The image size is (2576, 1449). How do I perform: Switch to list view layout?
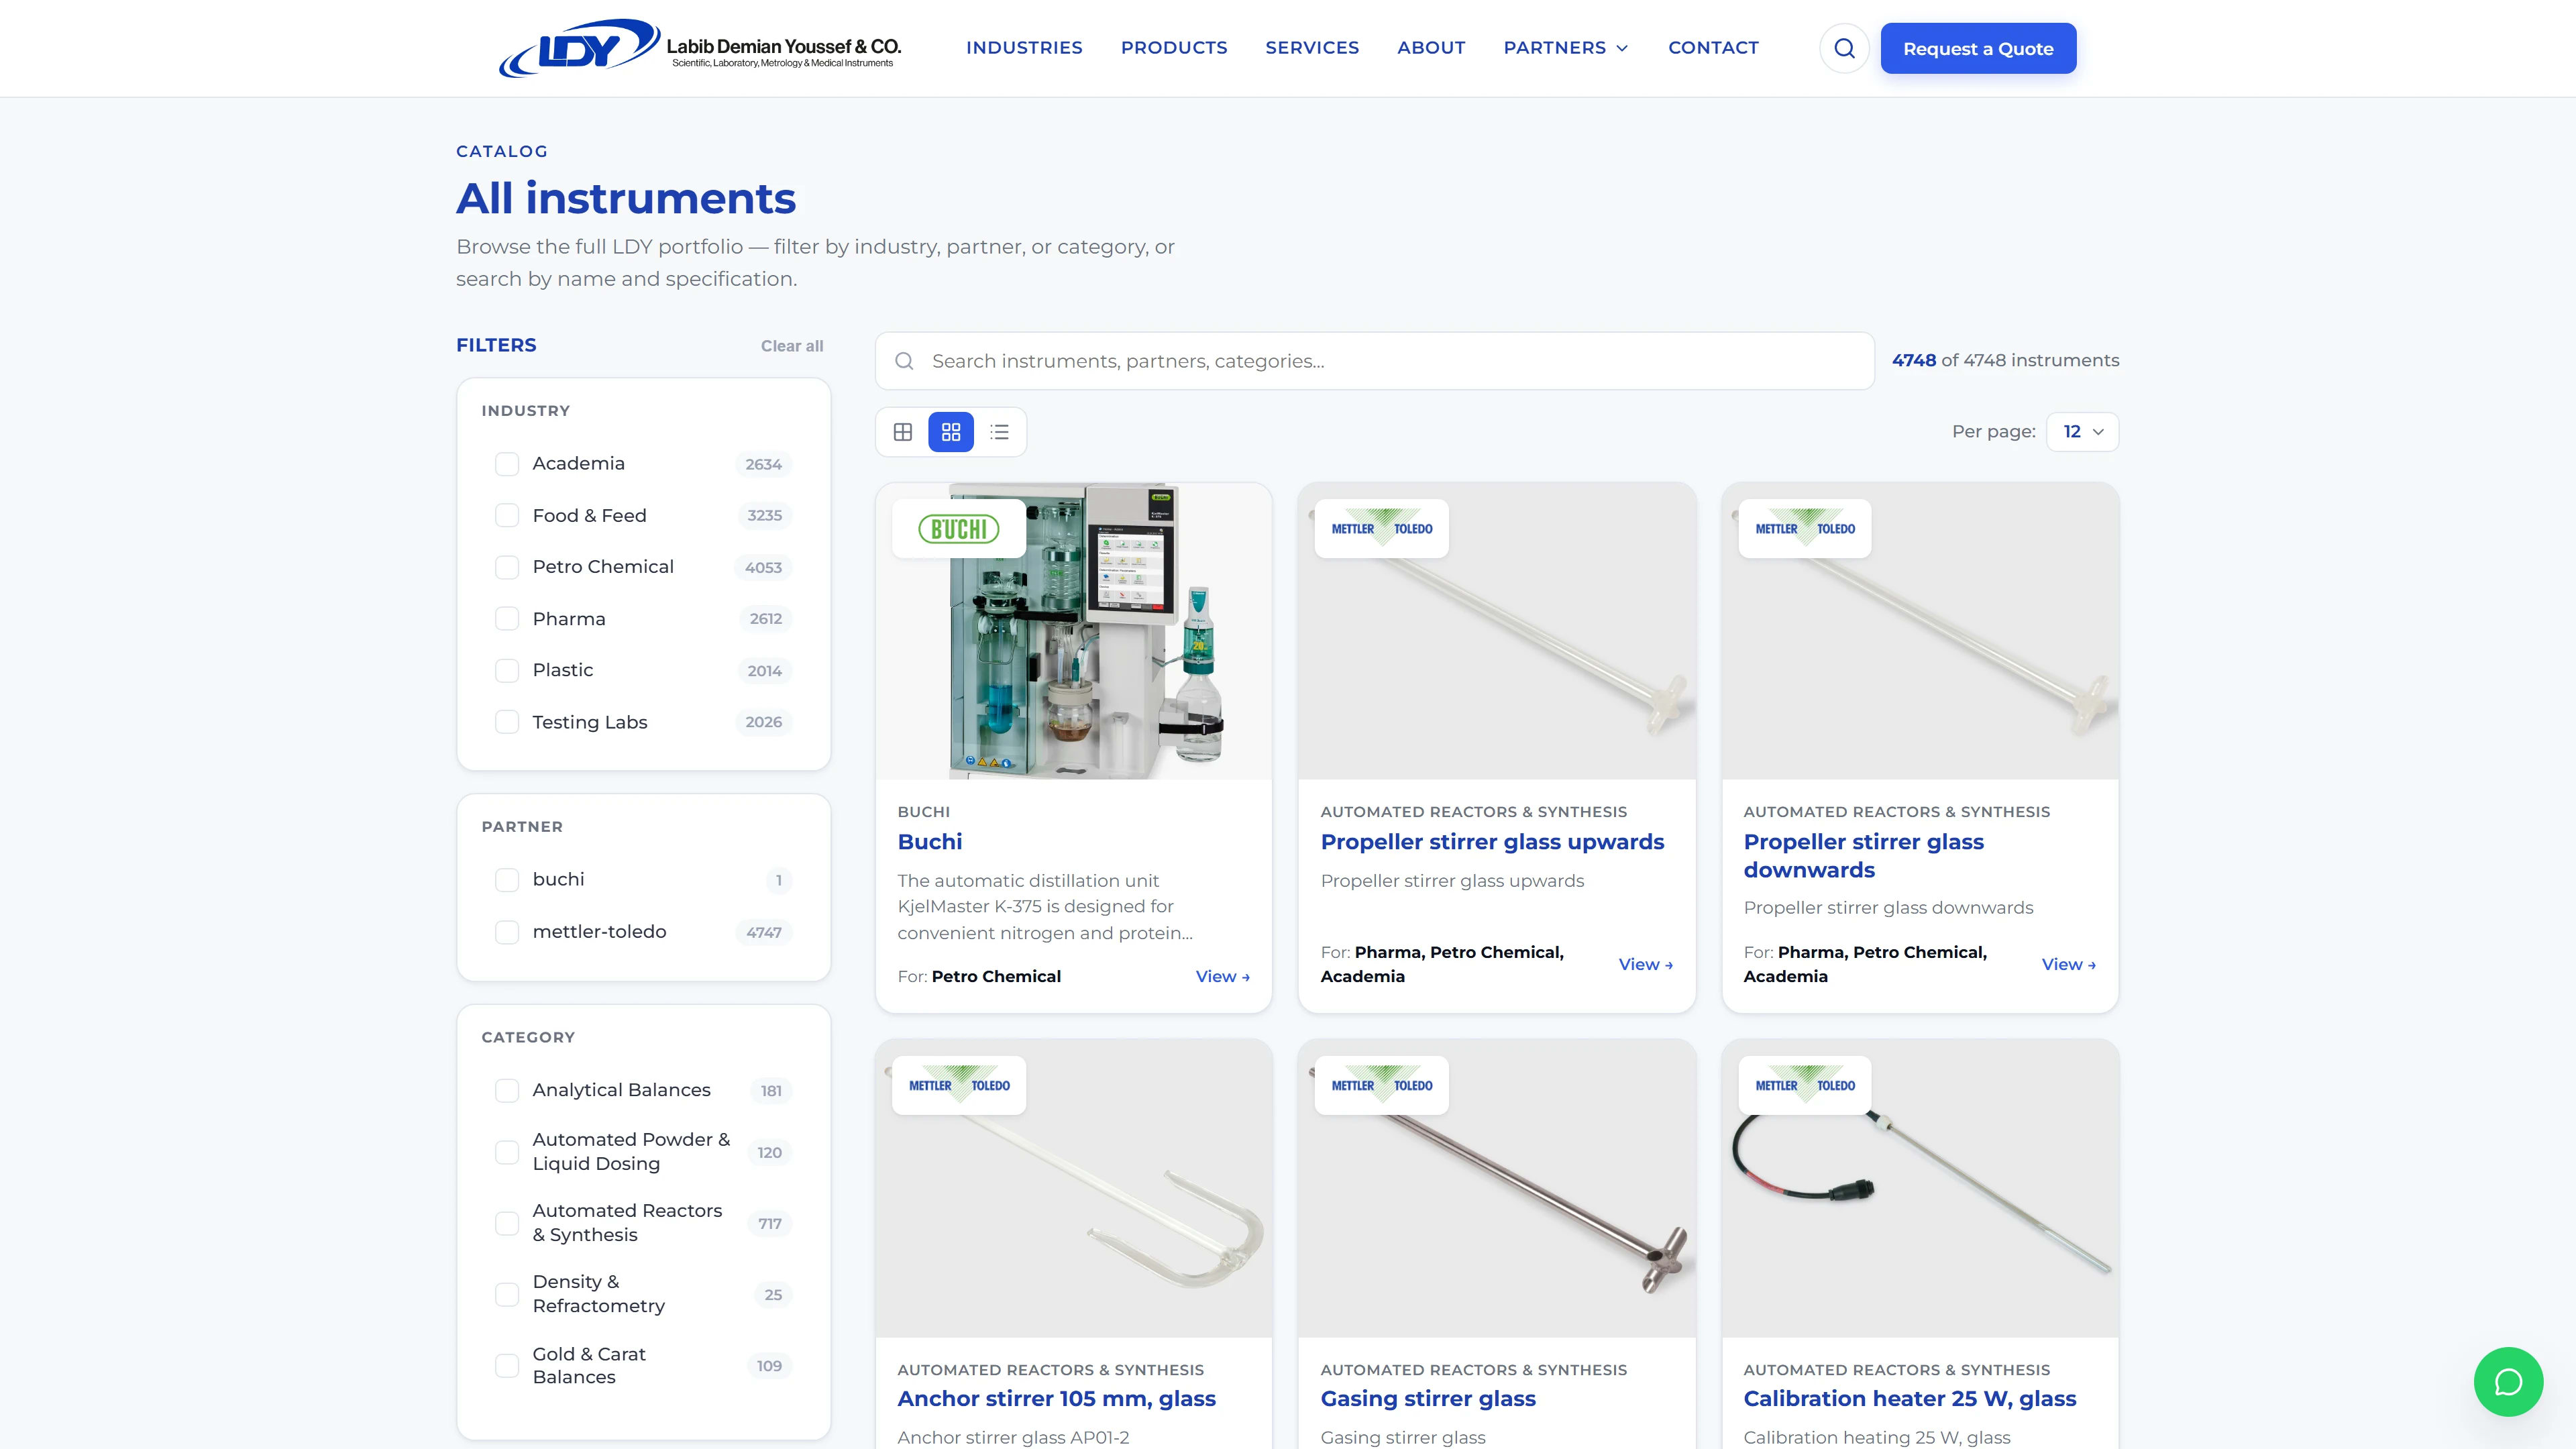point(999,432)
